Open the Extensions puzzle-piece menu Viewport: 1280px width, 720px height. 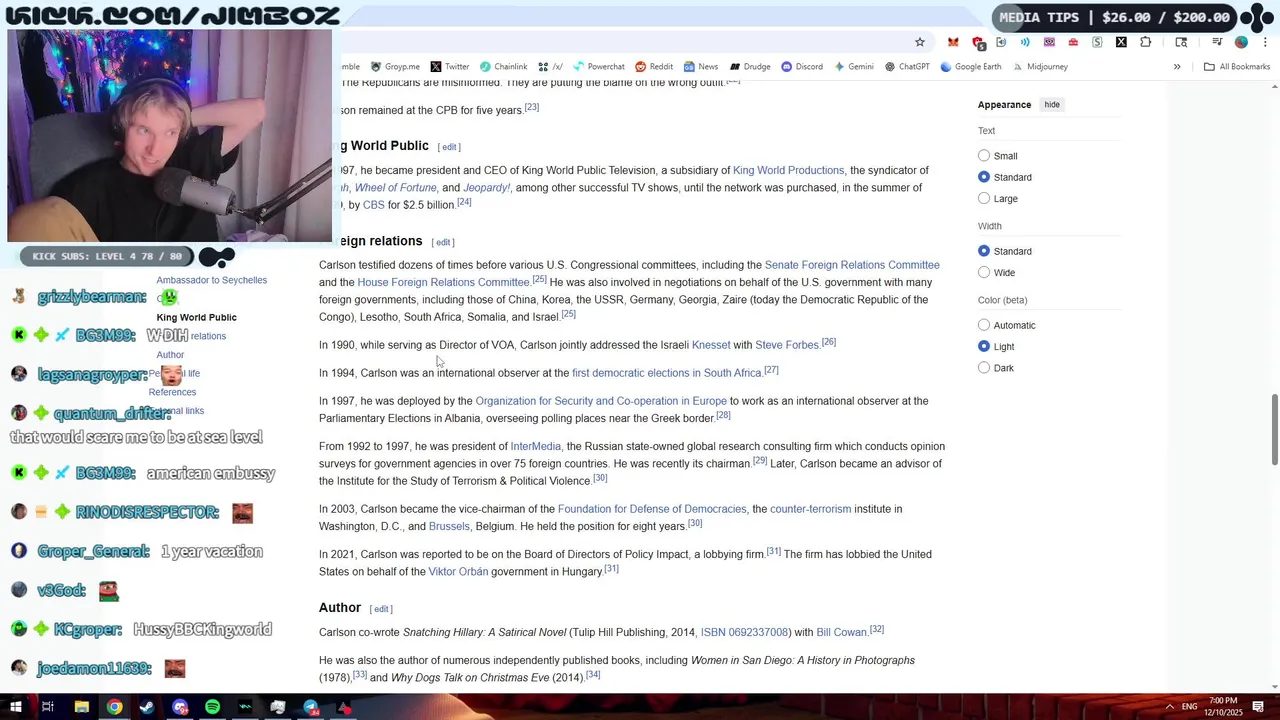(1145, 42)
